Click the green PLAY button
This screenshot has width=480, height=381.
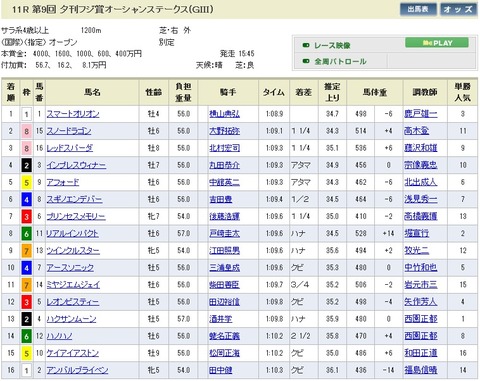[437, 43]
